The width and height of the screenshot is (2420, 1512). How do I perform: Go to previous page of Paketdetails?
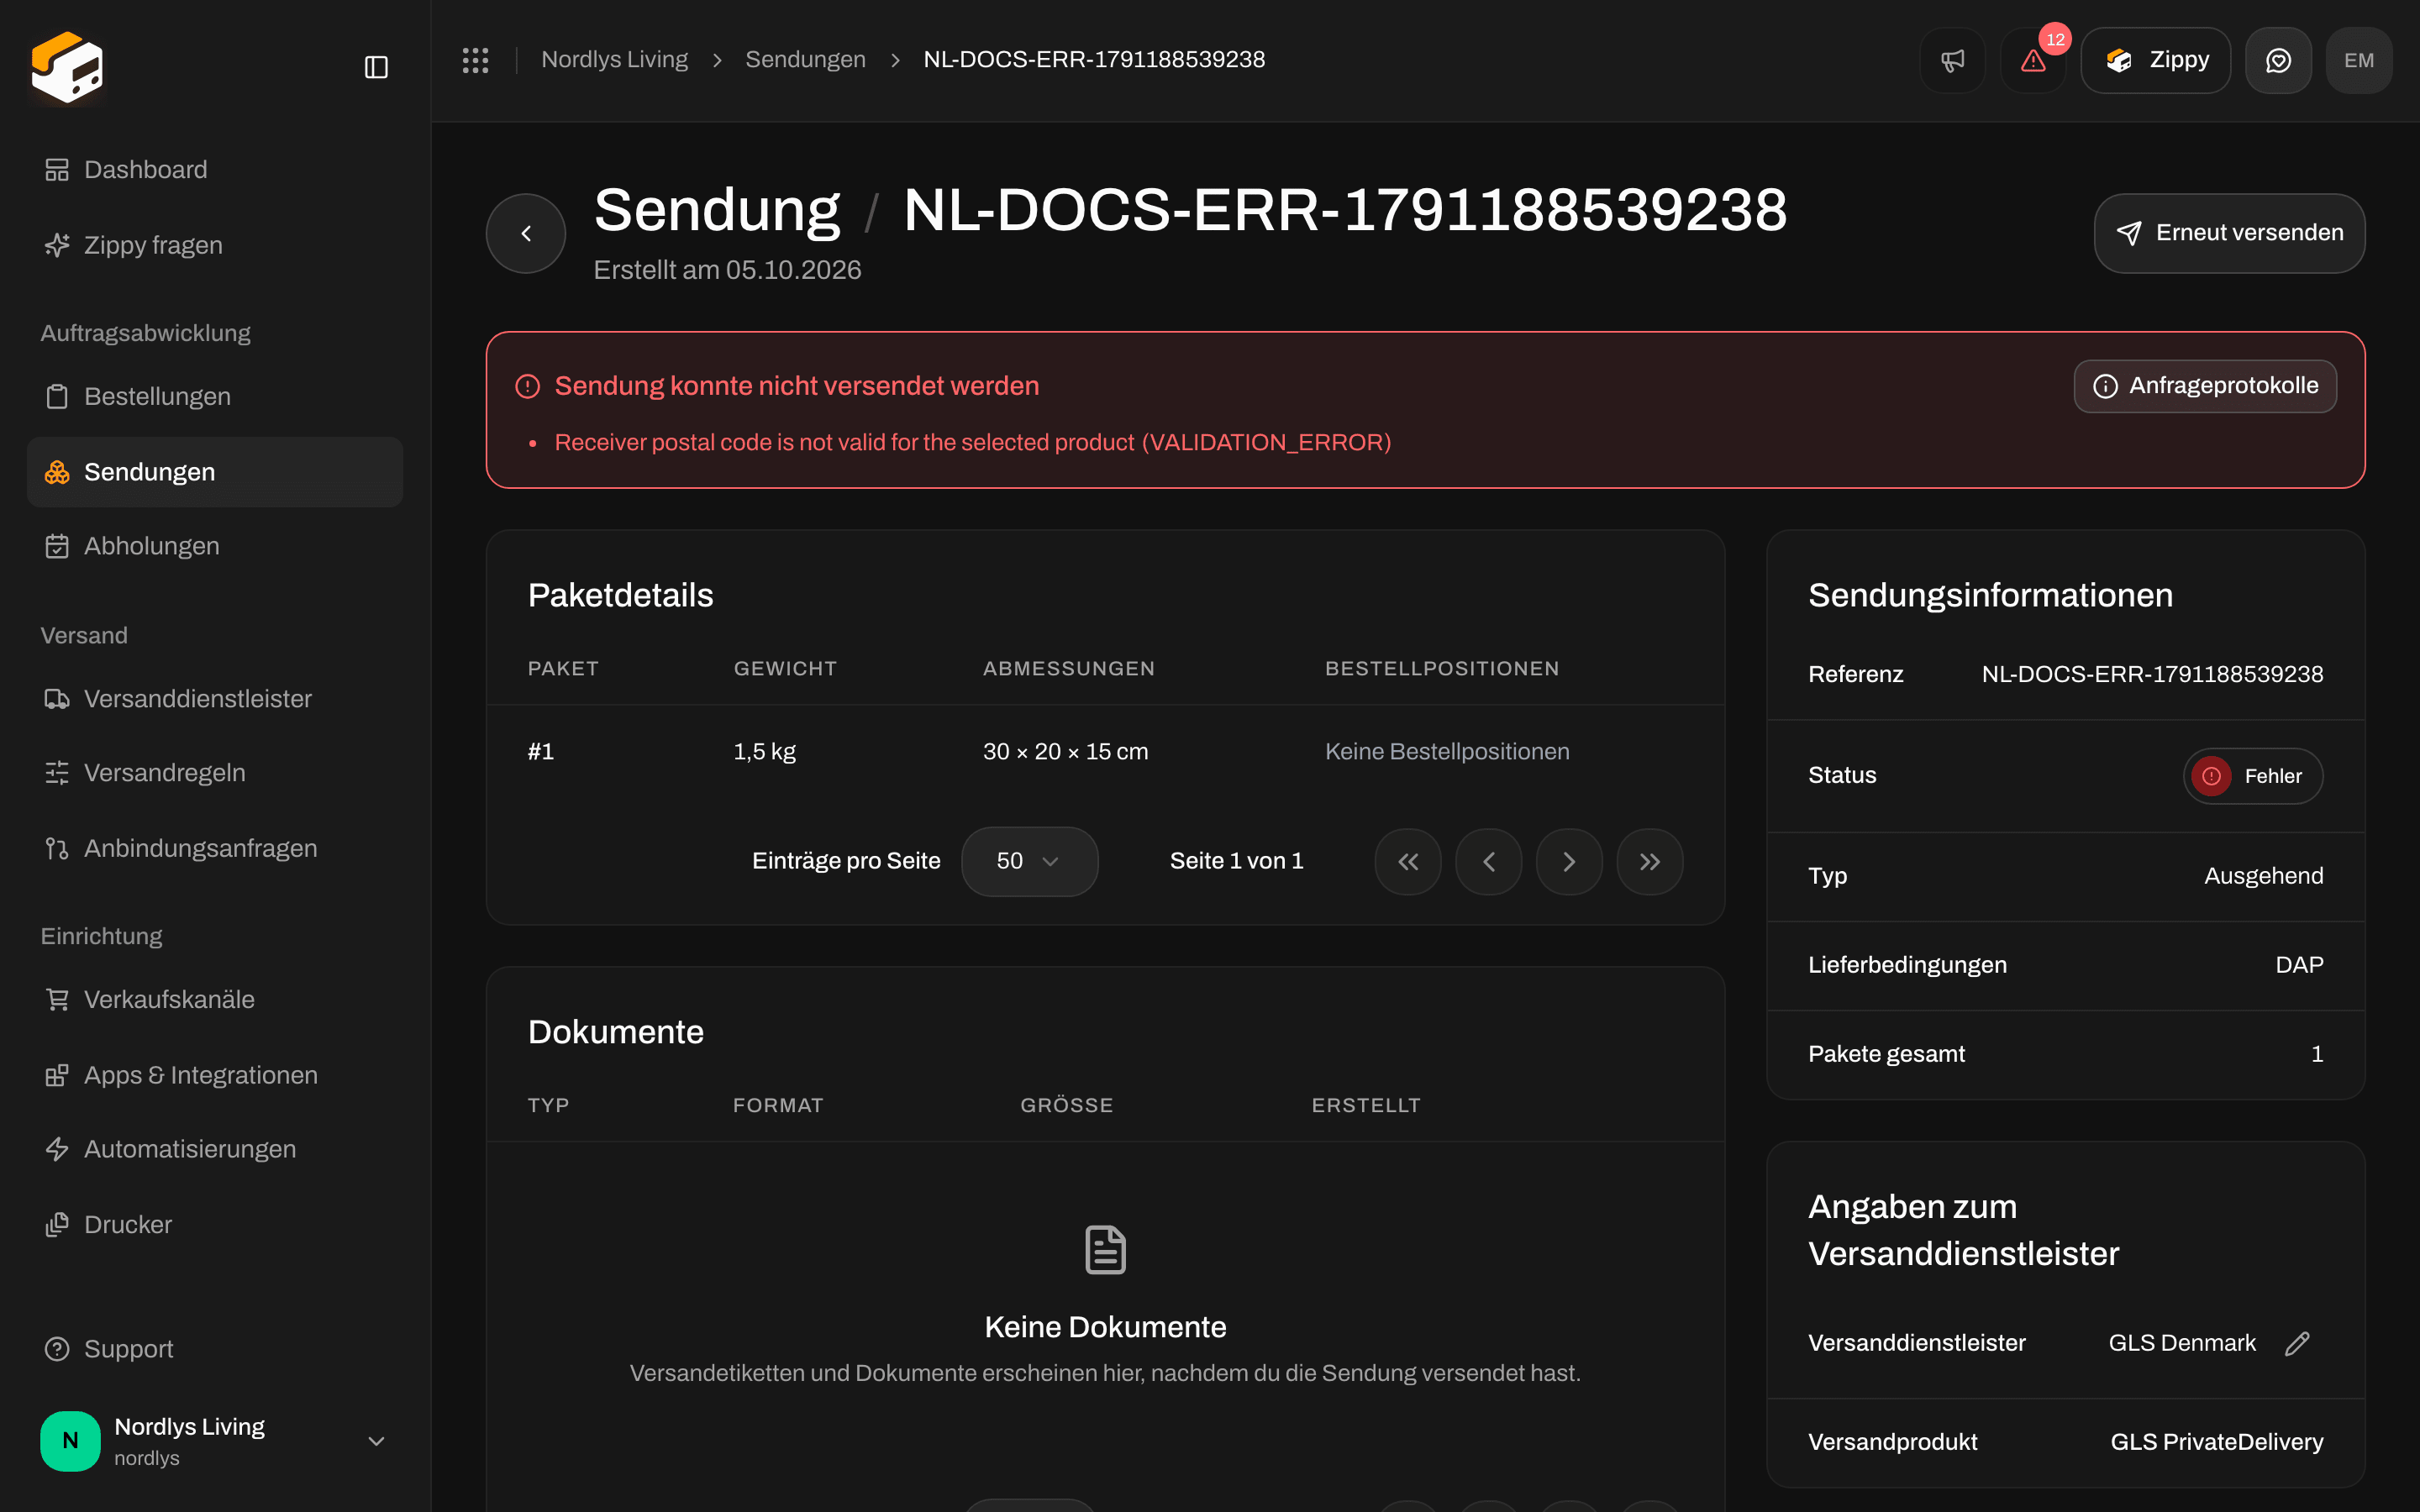(x=1488, y=861)
